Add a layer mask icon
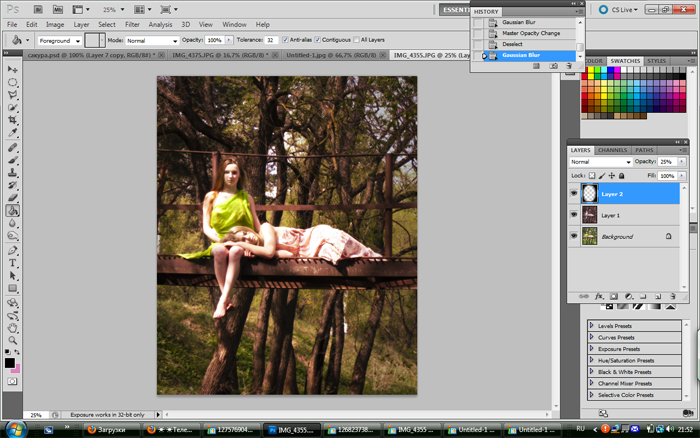This screenshot has width=700, height=438. (x=614, y=296)
